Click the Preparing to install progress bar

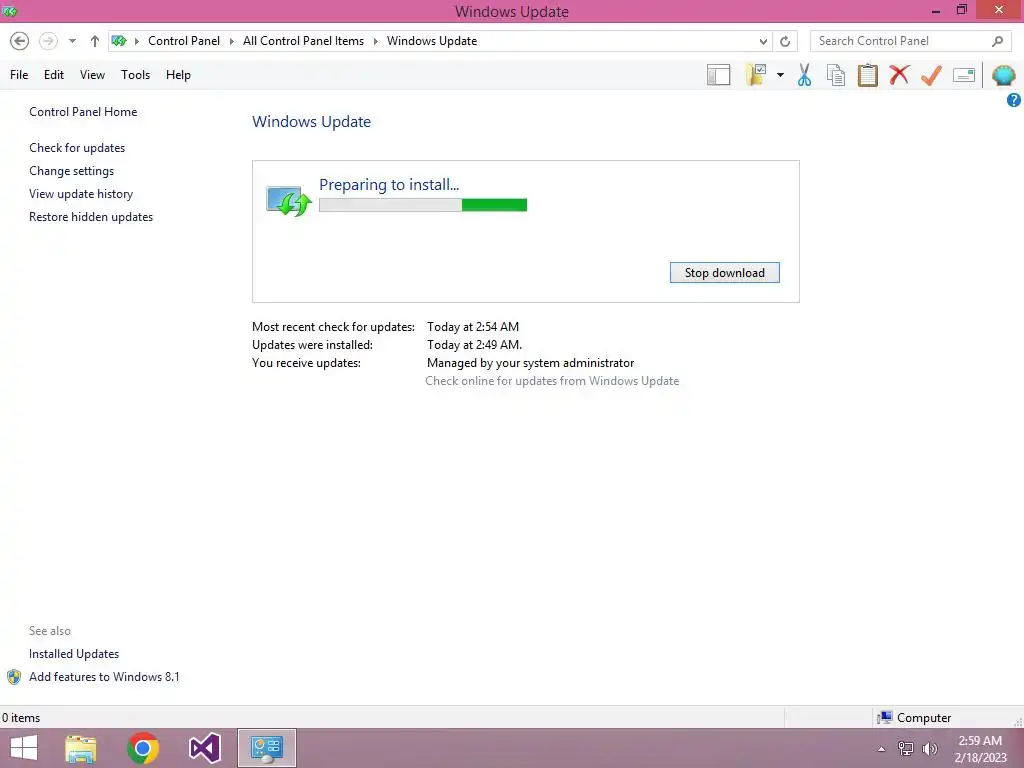tap(423, 205)
